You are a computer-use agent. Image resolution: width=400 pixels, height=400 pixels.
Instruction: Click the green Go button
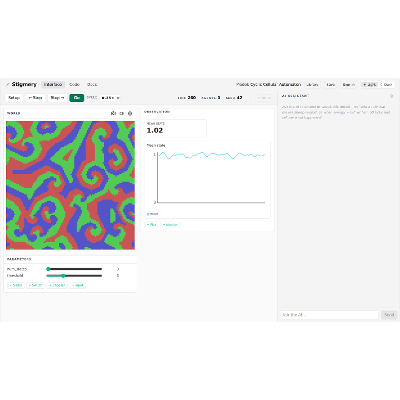point(77,98)
